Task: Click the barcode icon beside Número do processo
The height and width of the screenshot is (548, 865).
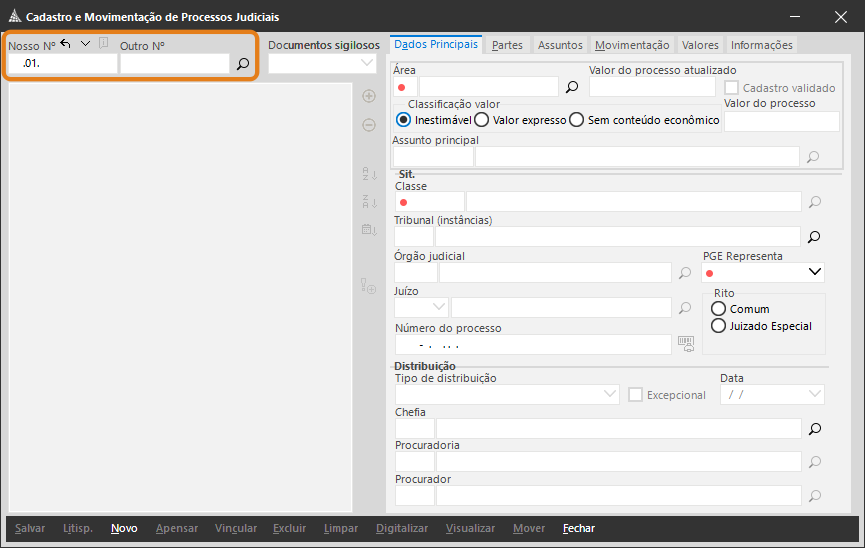Action: [685, 344]
